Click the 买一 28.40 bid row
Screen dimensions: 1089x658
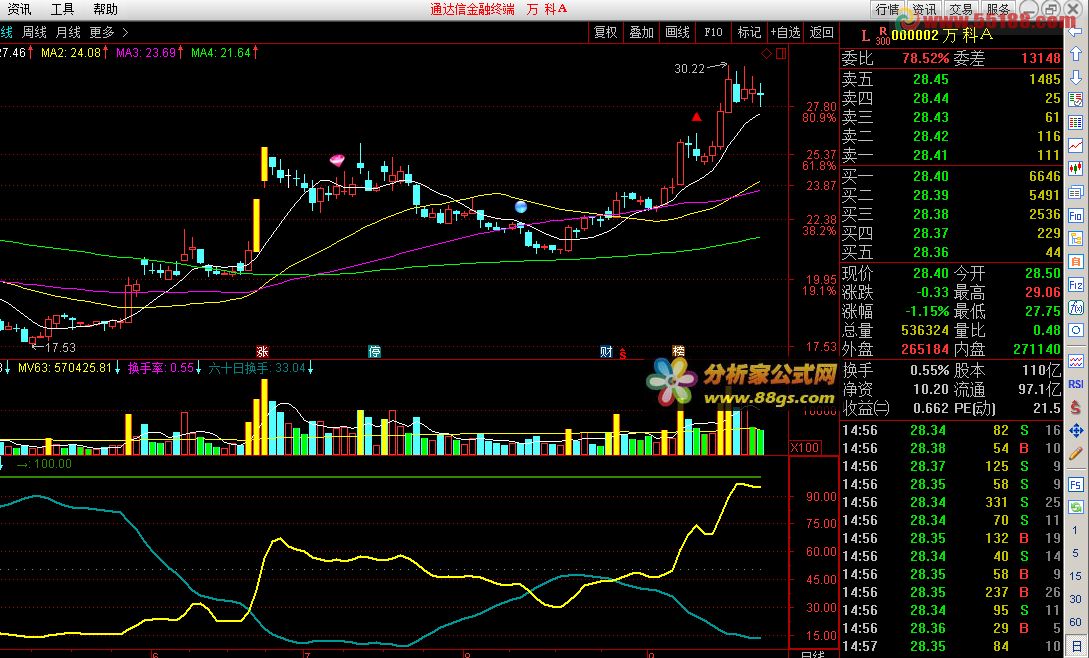[x=951, y=176]
